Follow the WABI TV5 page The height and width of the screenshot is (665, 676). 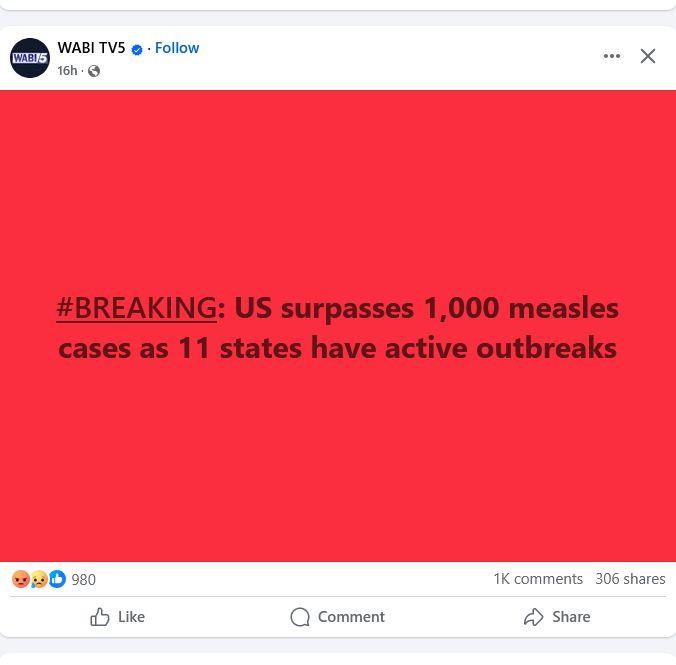[x=177, y=48]
